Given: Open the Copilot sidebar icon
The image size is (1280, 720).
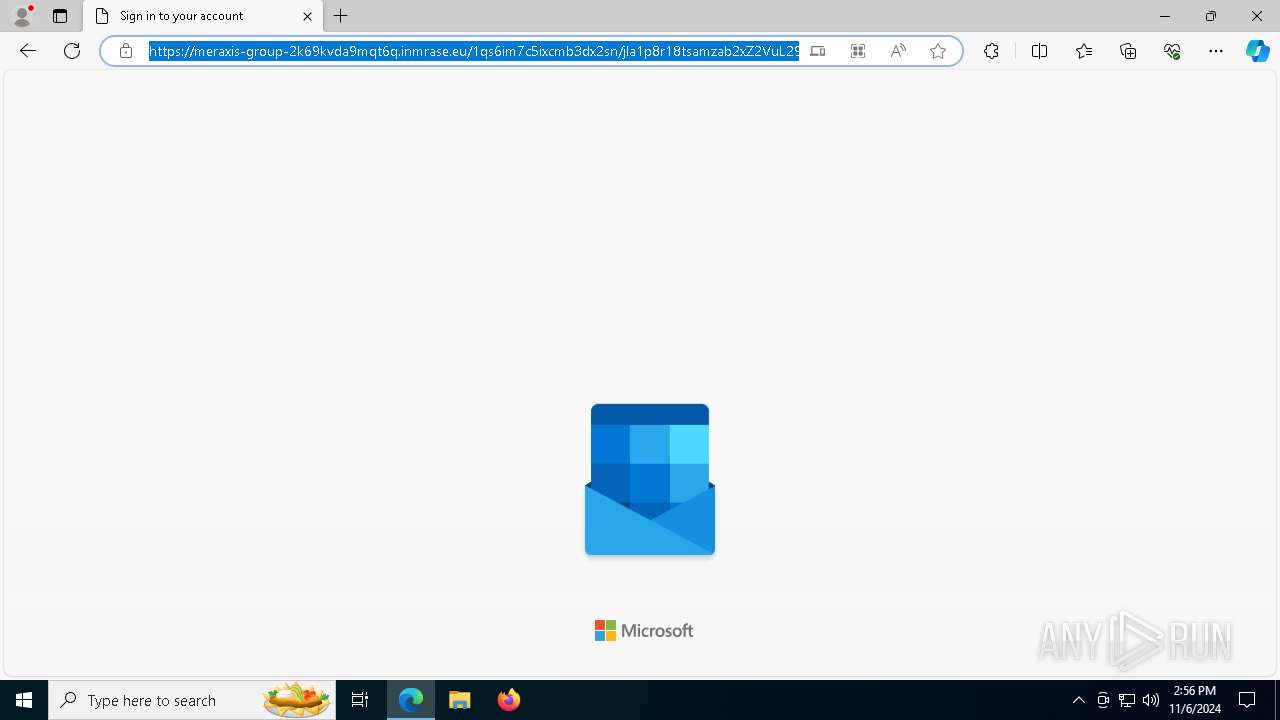Looking at the screenshot, I should click(1258, 51).
